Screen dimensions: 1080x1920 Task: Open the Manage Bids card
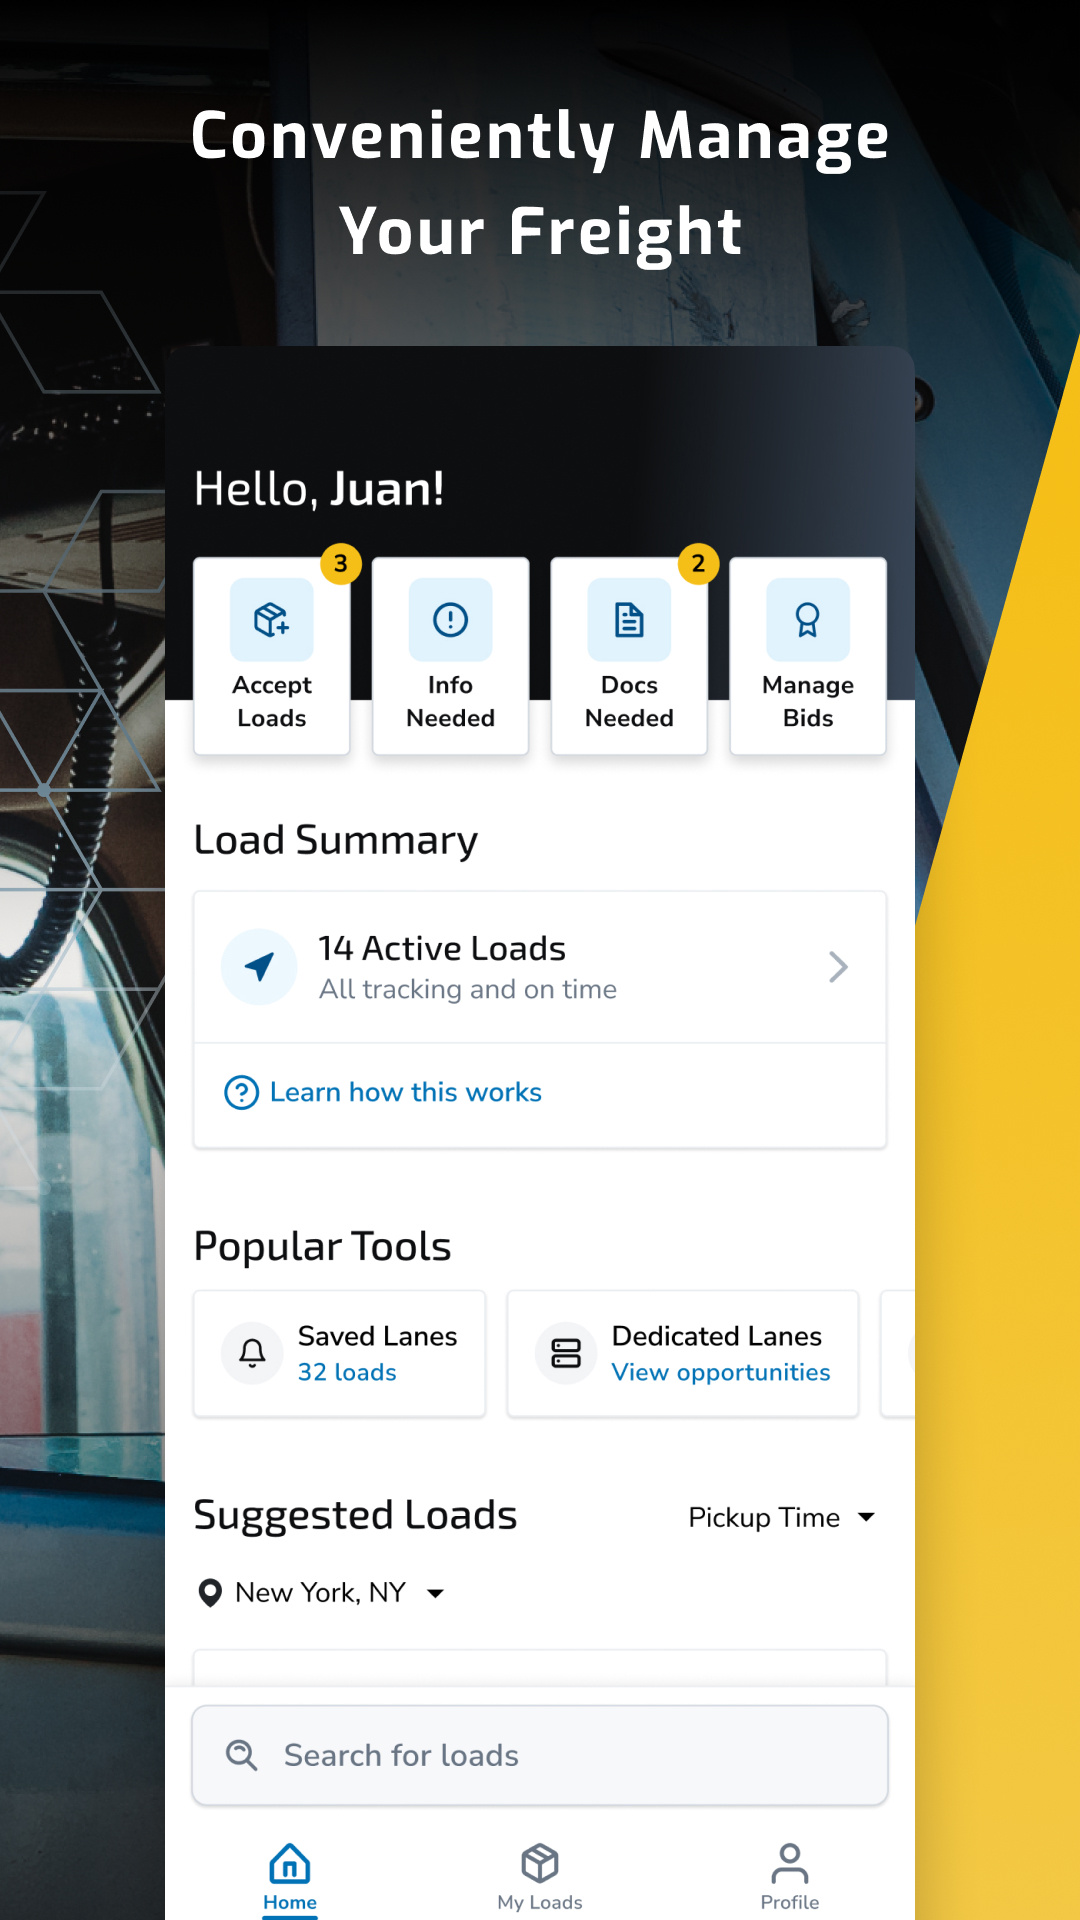coord(808,656)
